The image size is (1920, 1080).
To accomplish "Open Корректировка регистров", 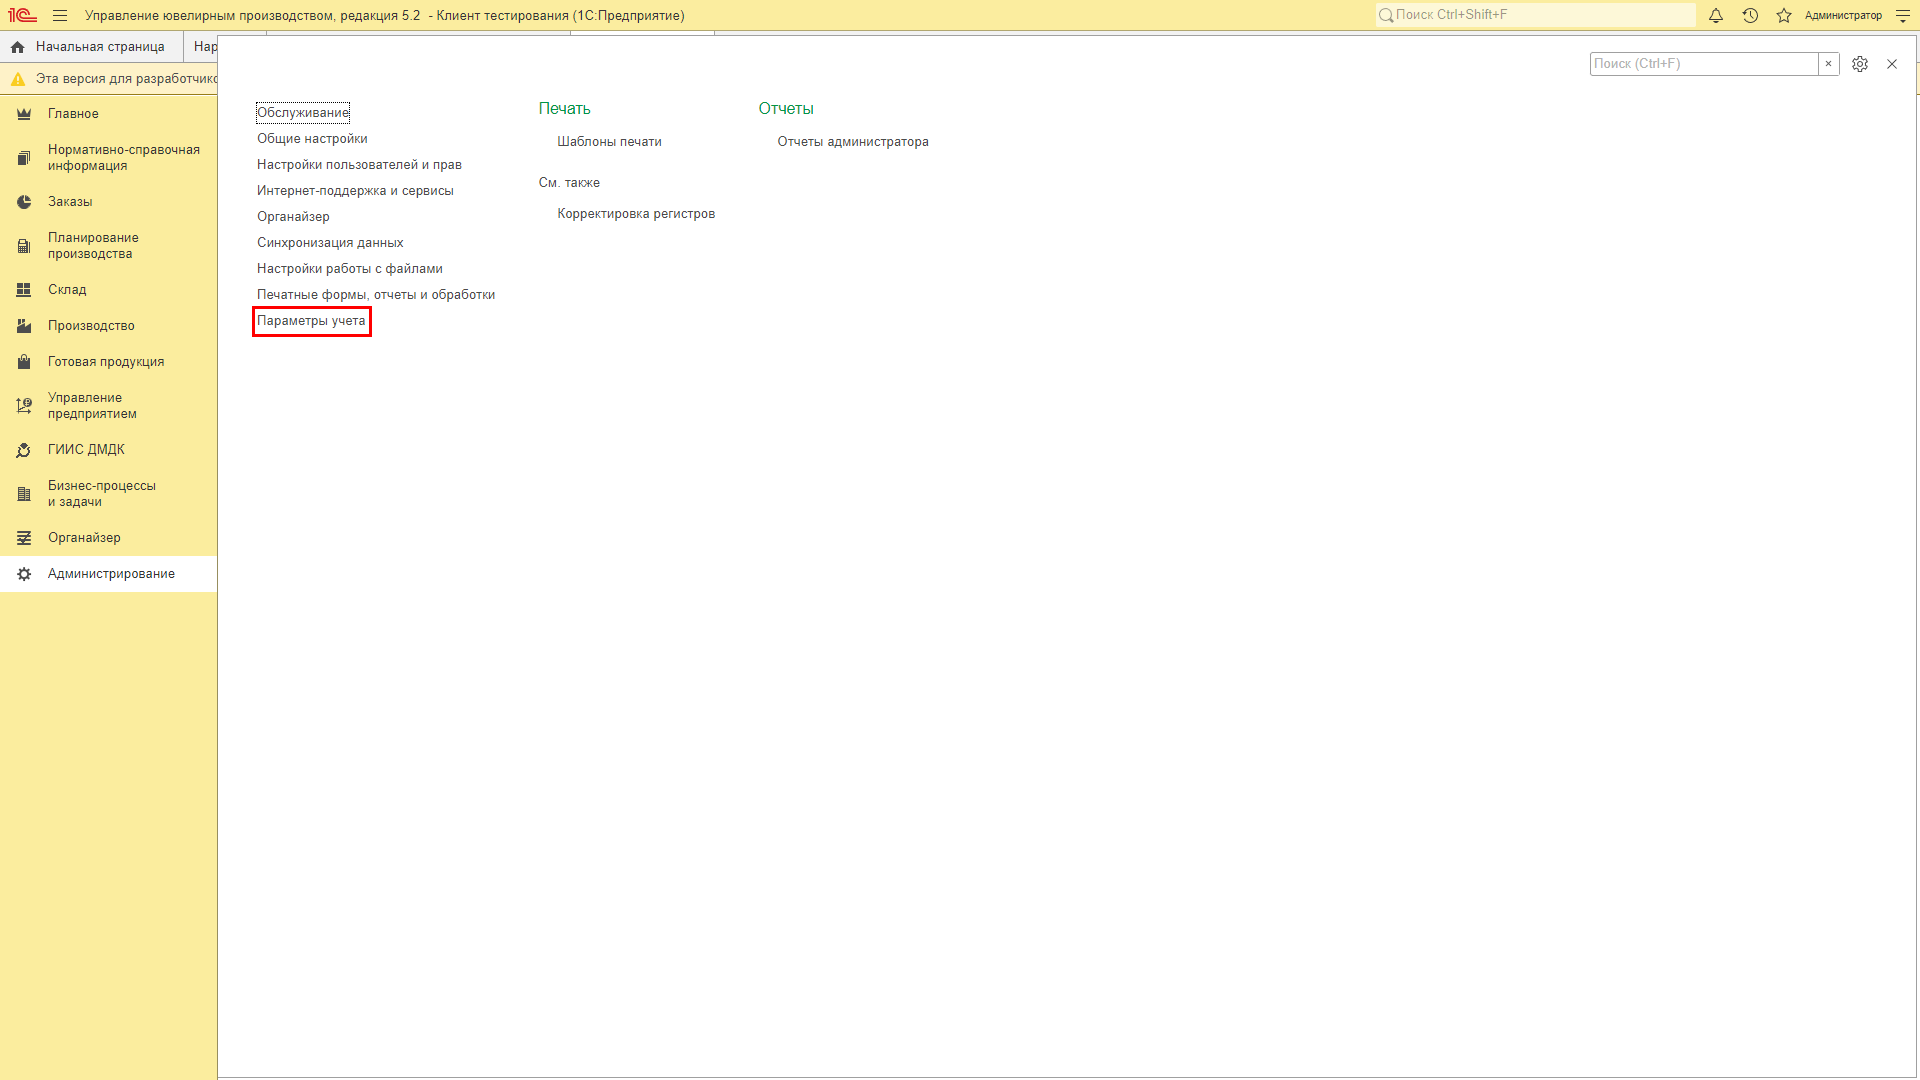I will coord(636,214).
